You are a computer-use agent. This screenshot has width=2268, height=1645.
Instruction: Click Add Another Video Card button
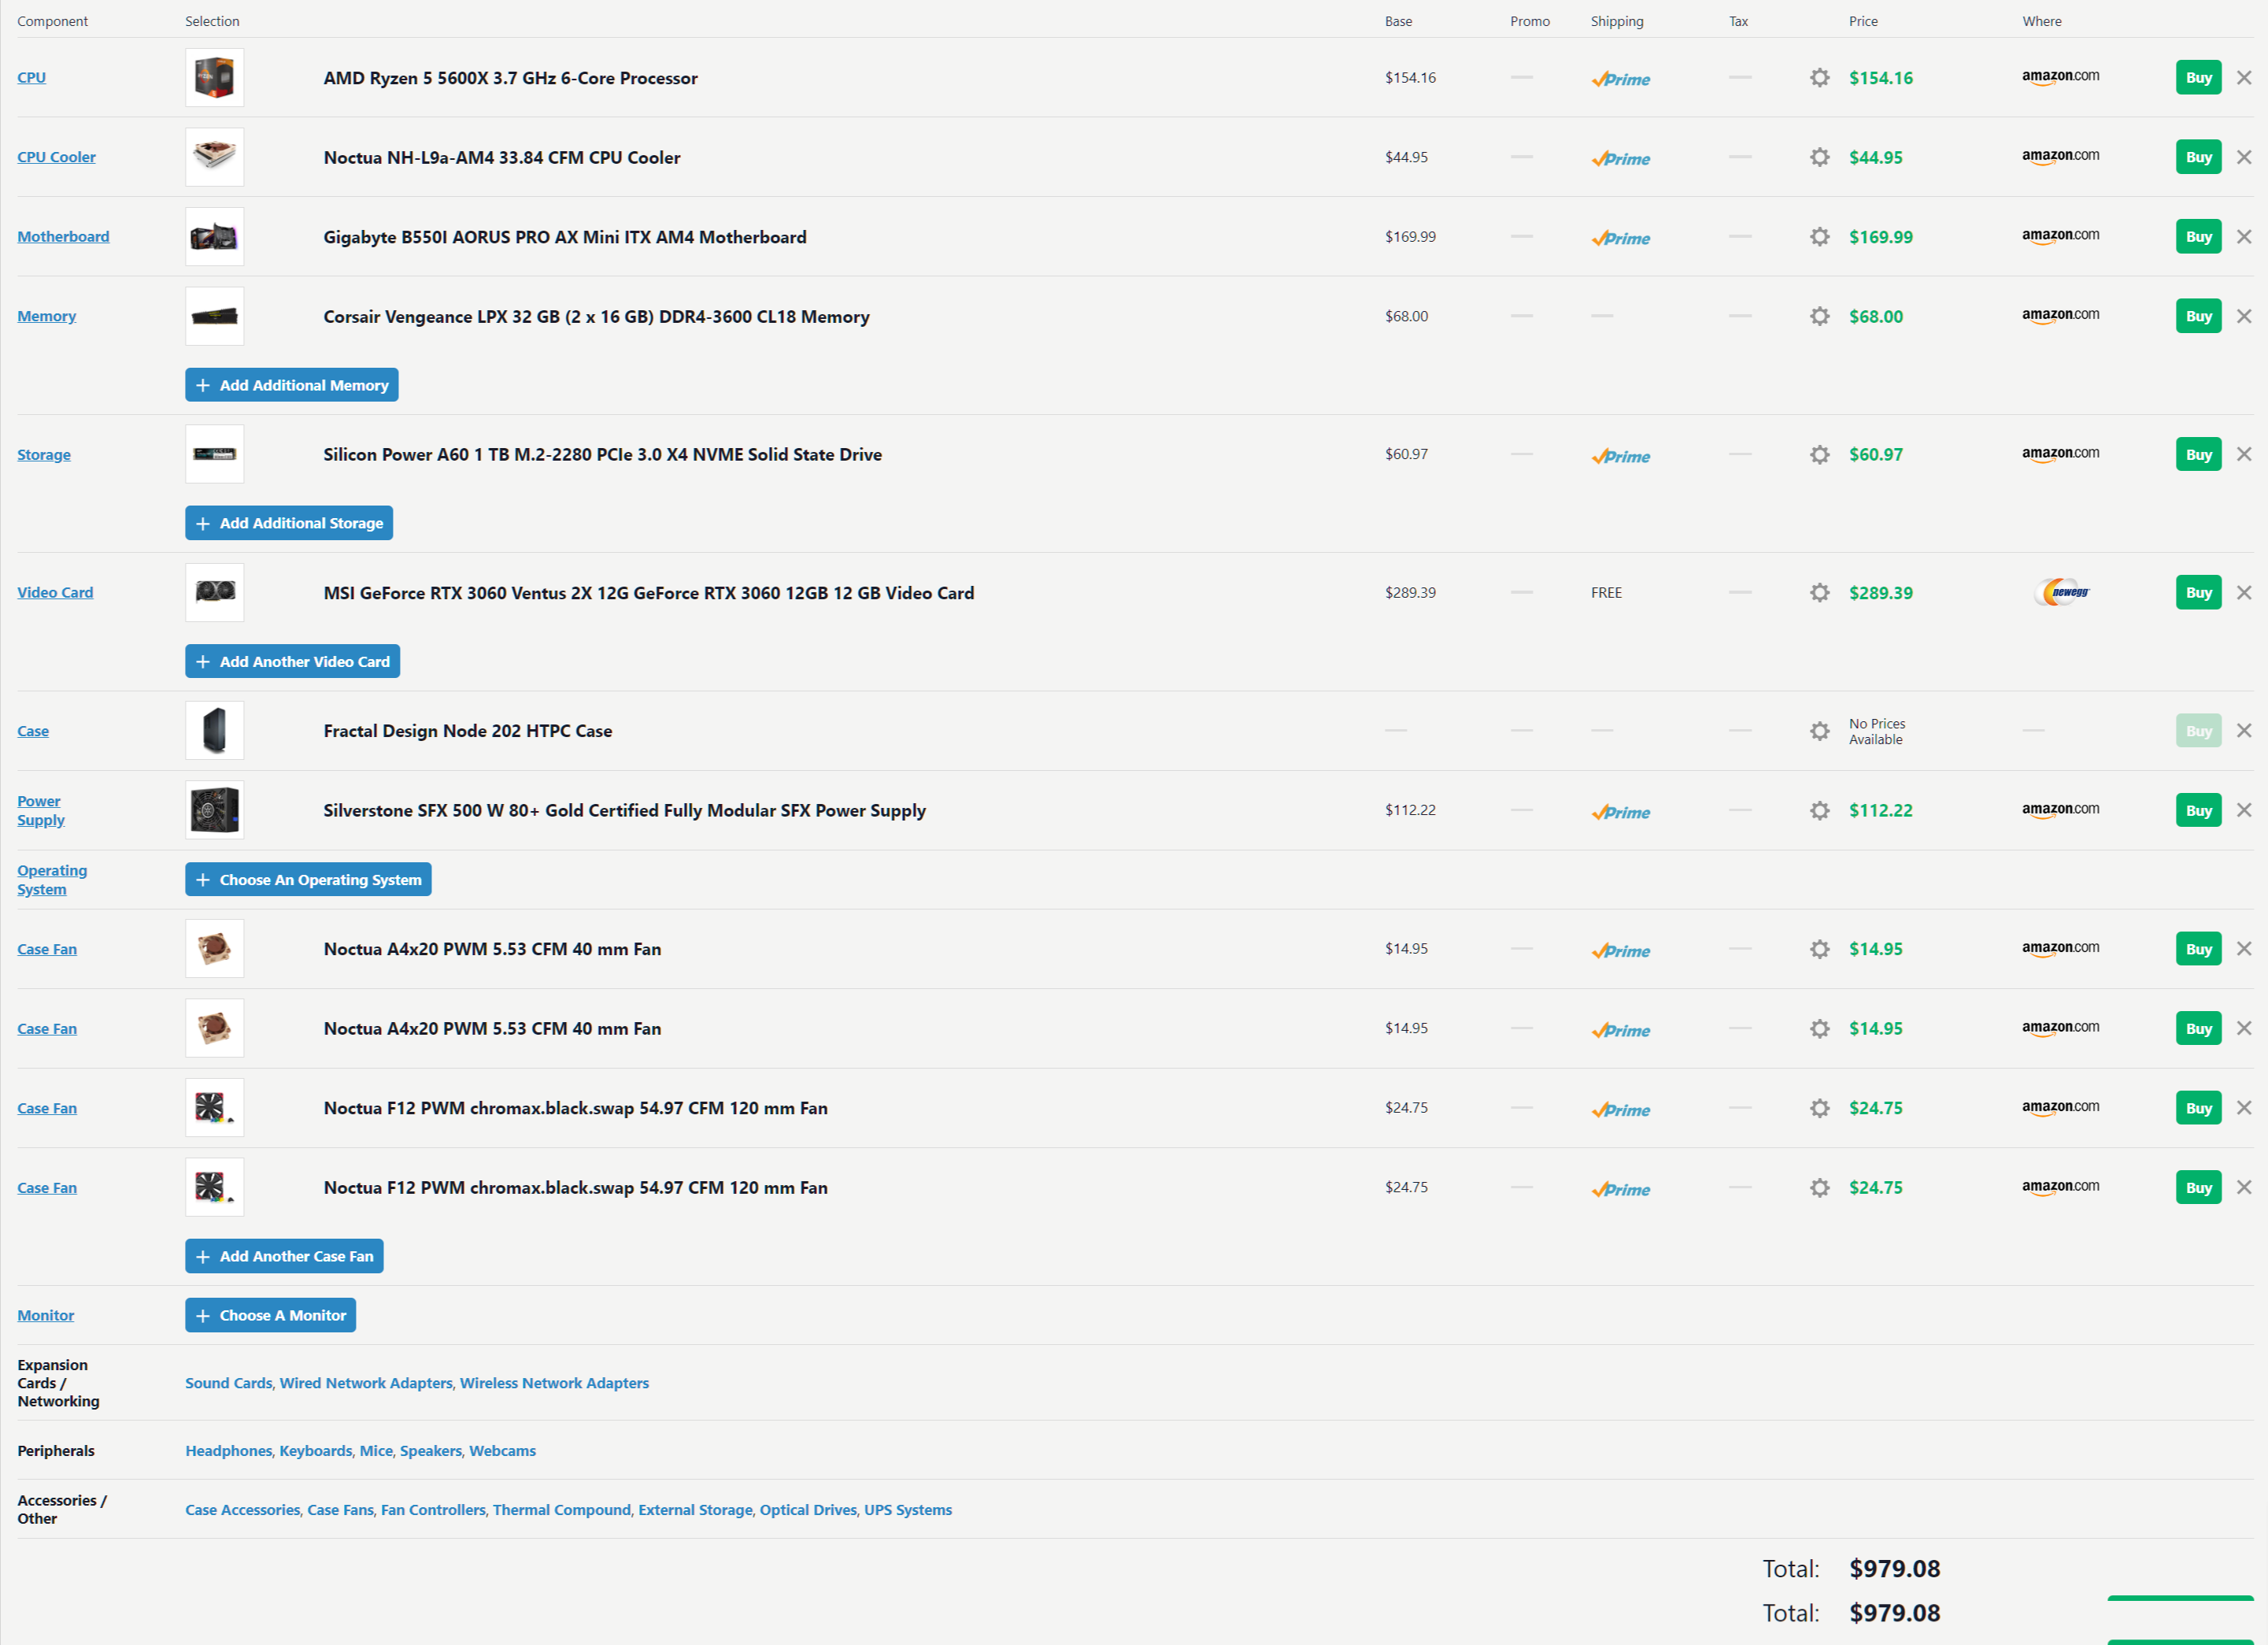point(293,662)
